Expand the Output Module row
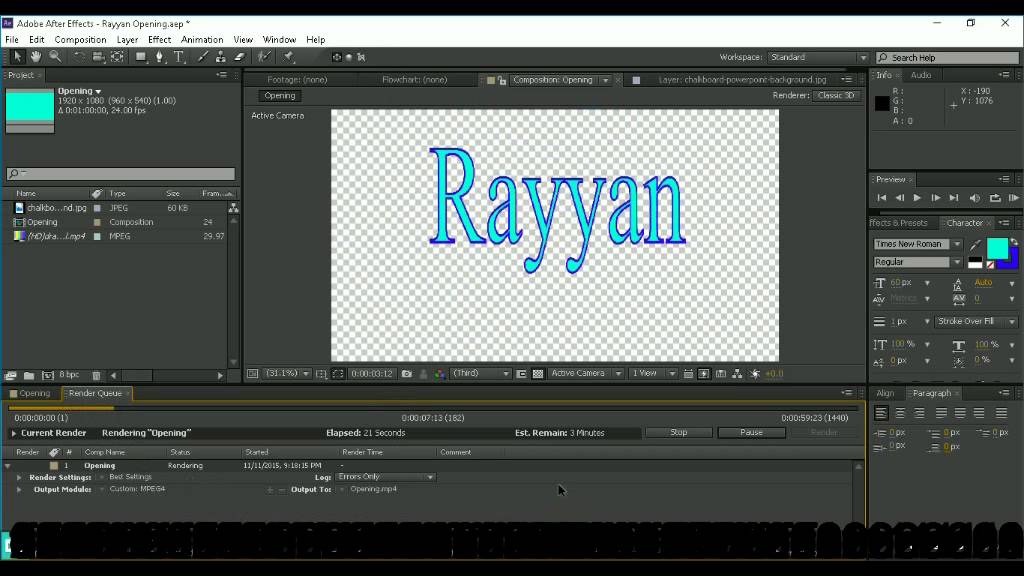1024x576 pixels. click(19, 489)
